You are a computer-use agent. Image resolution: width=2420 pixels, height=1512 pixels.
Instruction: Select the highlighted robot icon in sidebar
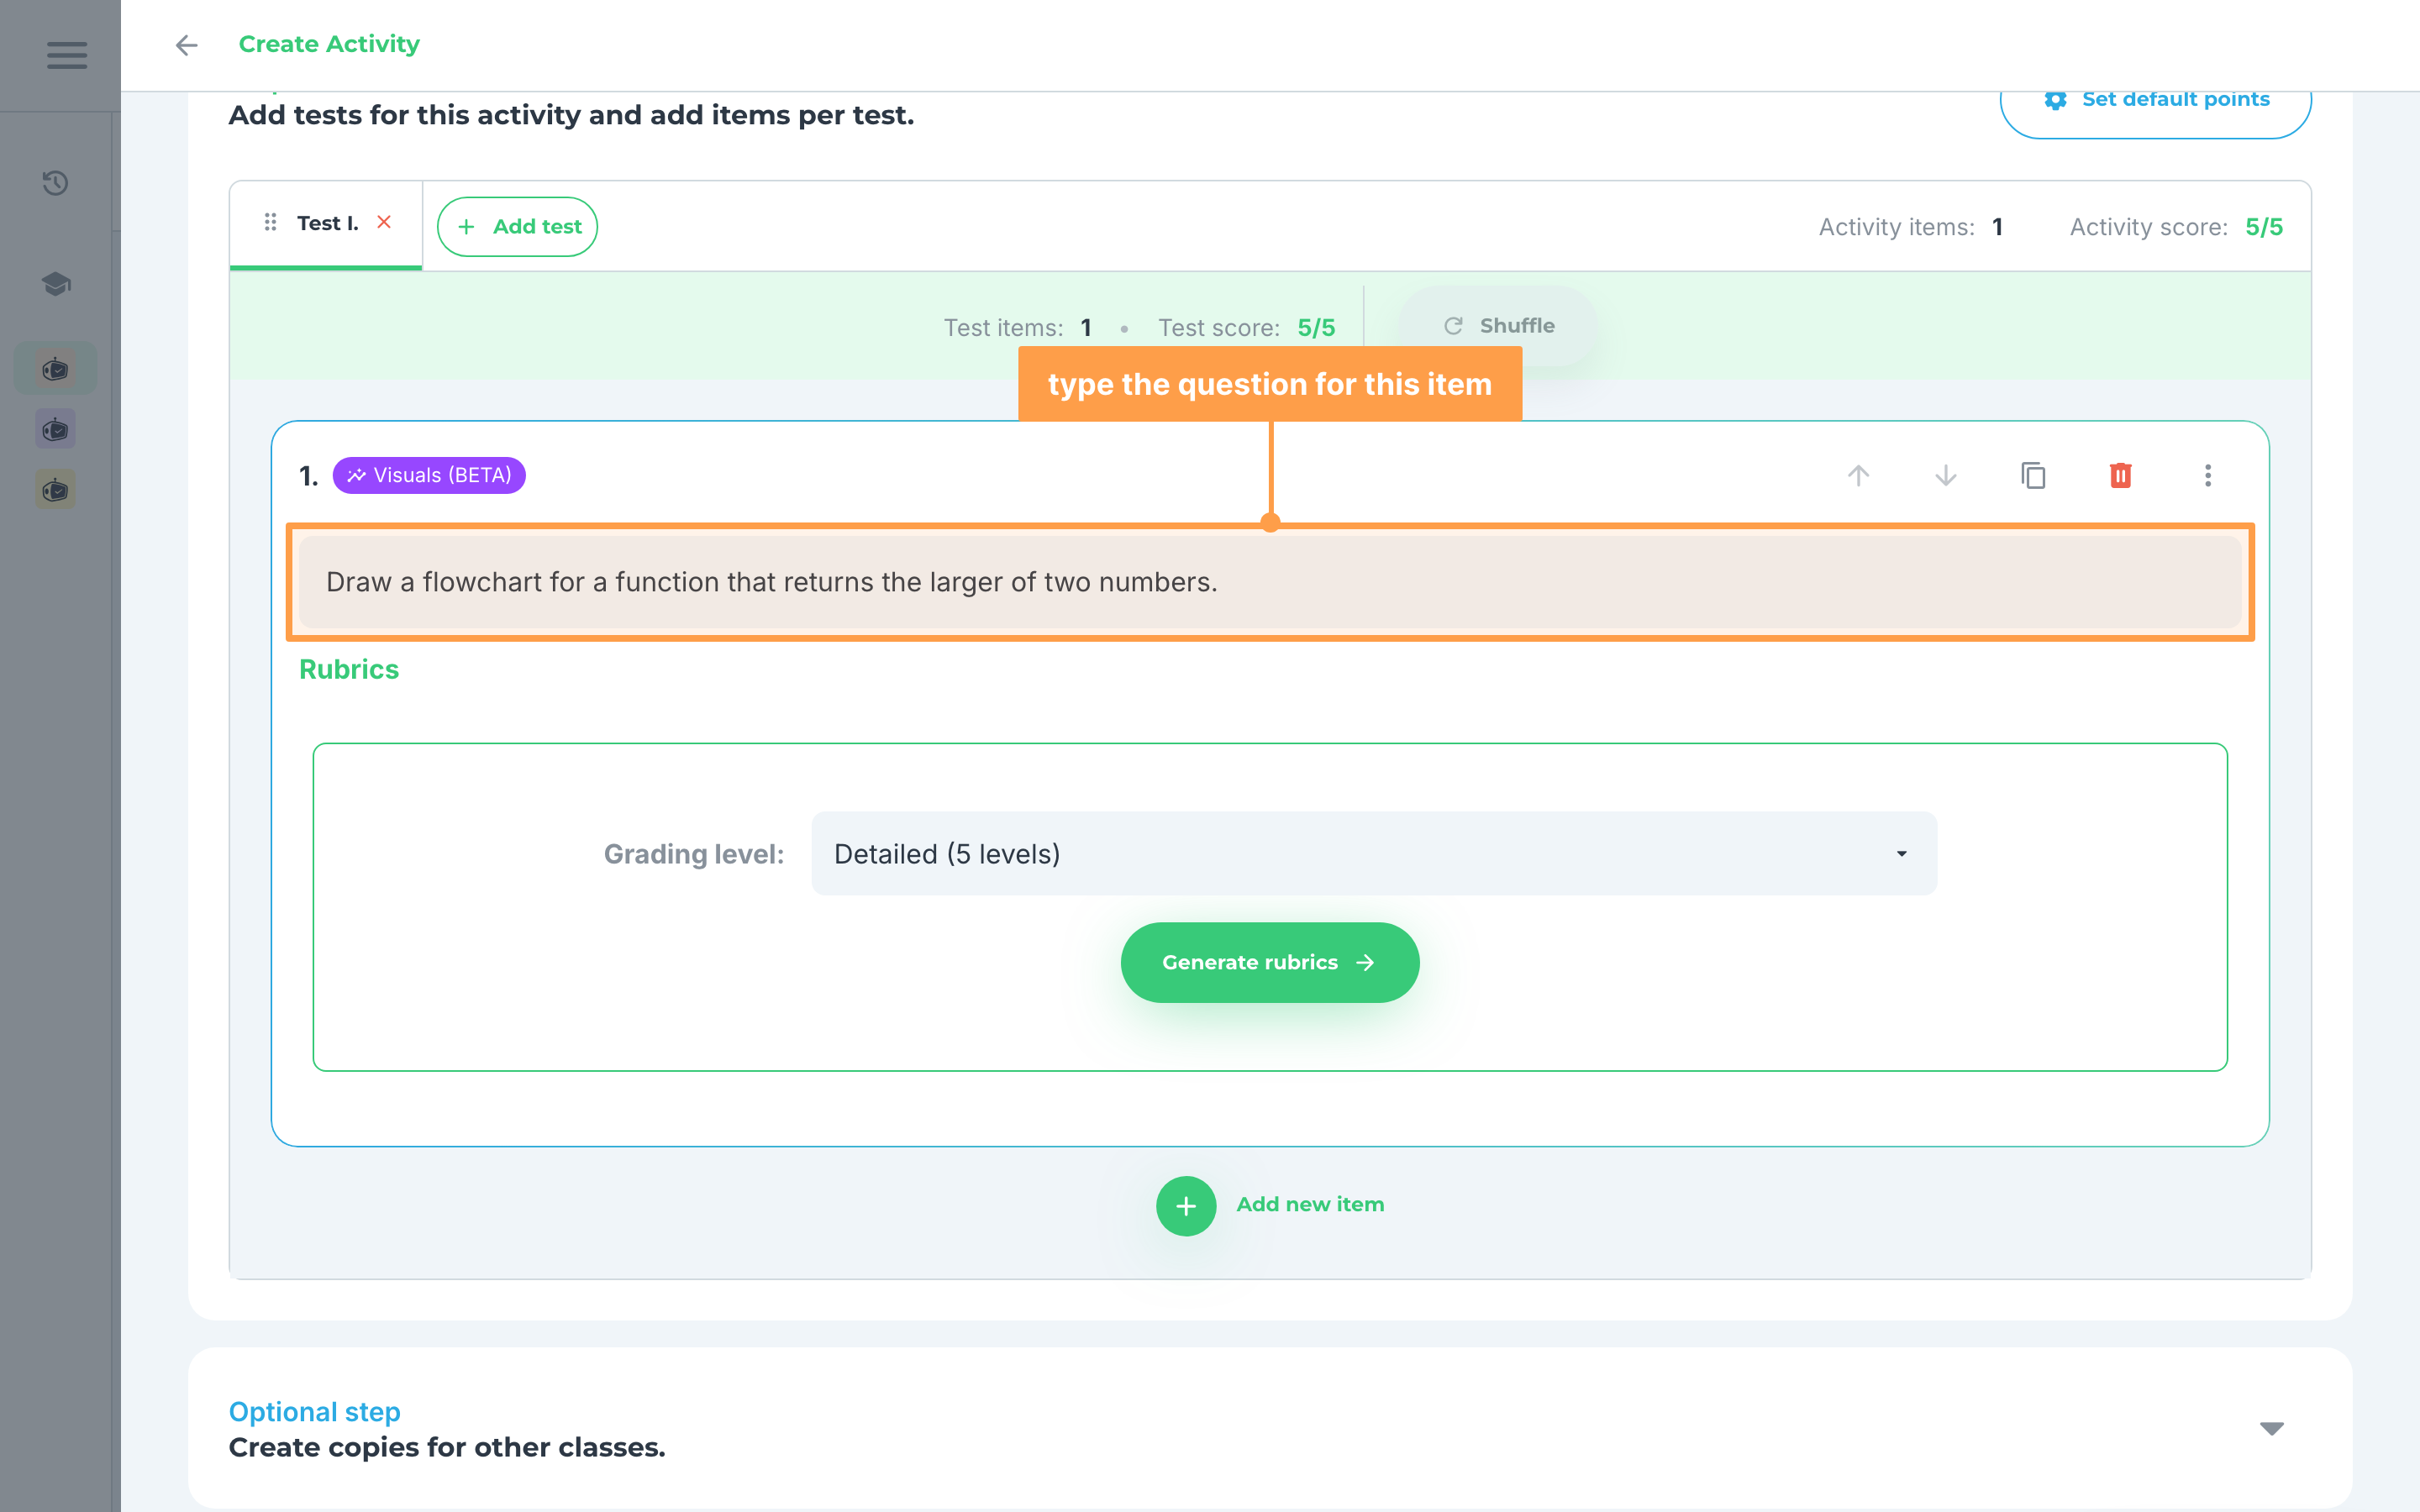click(x=56, y=369)
